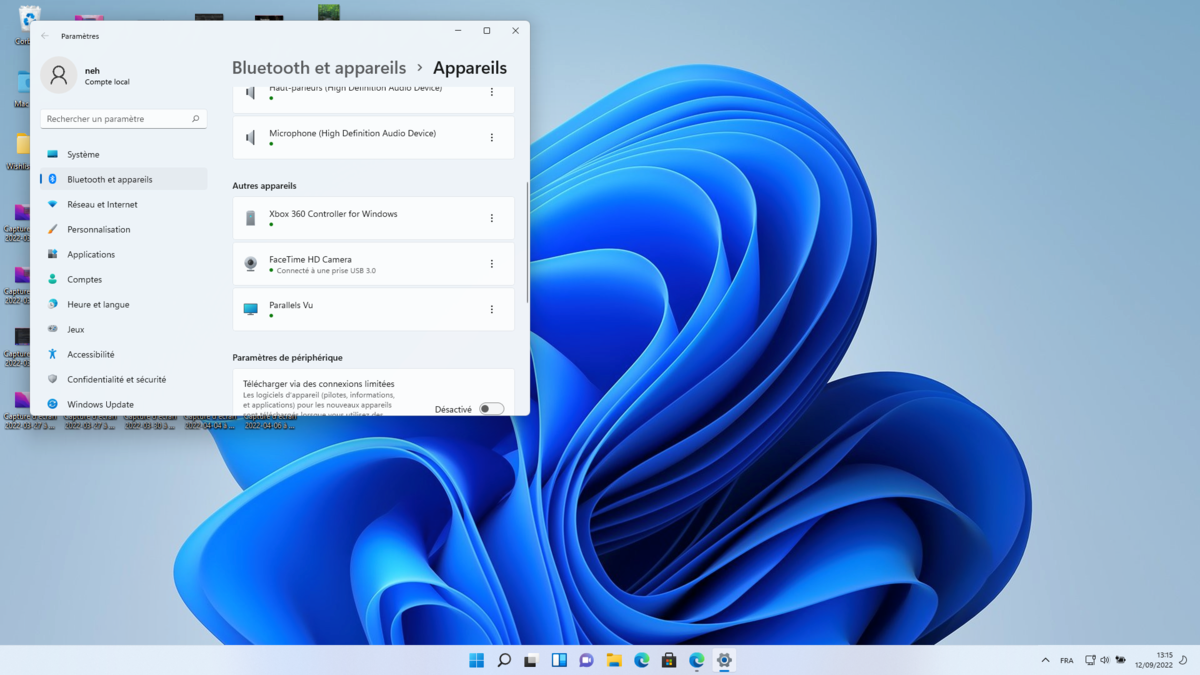Show hidden system tray icons chevron
The width and height of the screenshot is (1200, 675).
tap(1045, 660)
